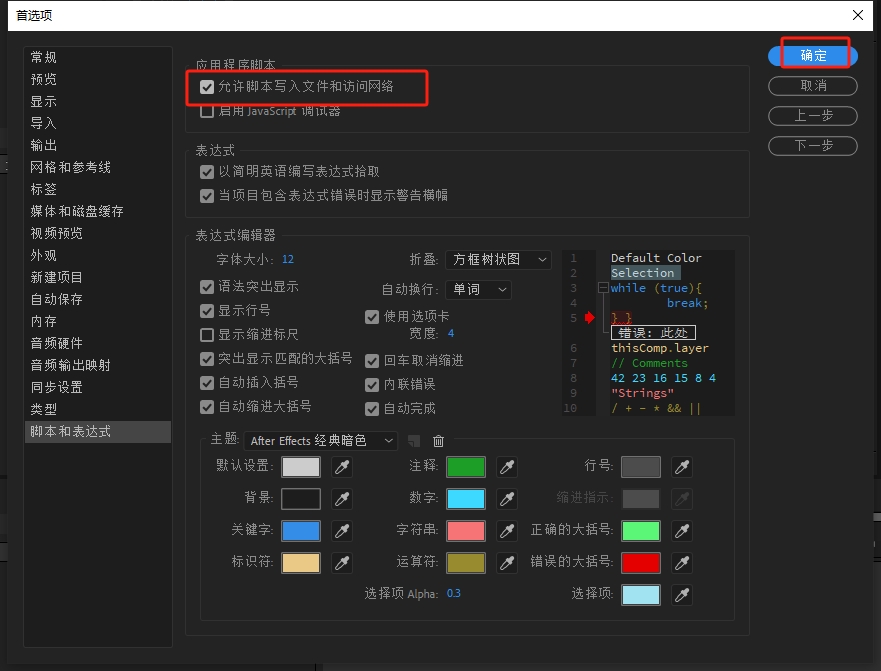This screenshot has height=671, width=881.
Task: Click the 上一步 button
Action: [x=811, y=115]
